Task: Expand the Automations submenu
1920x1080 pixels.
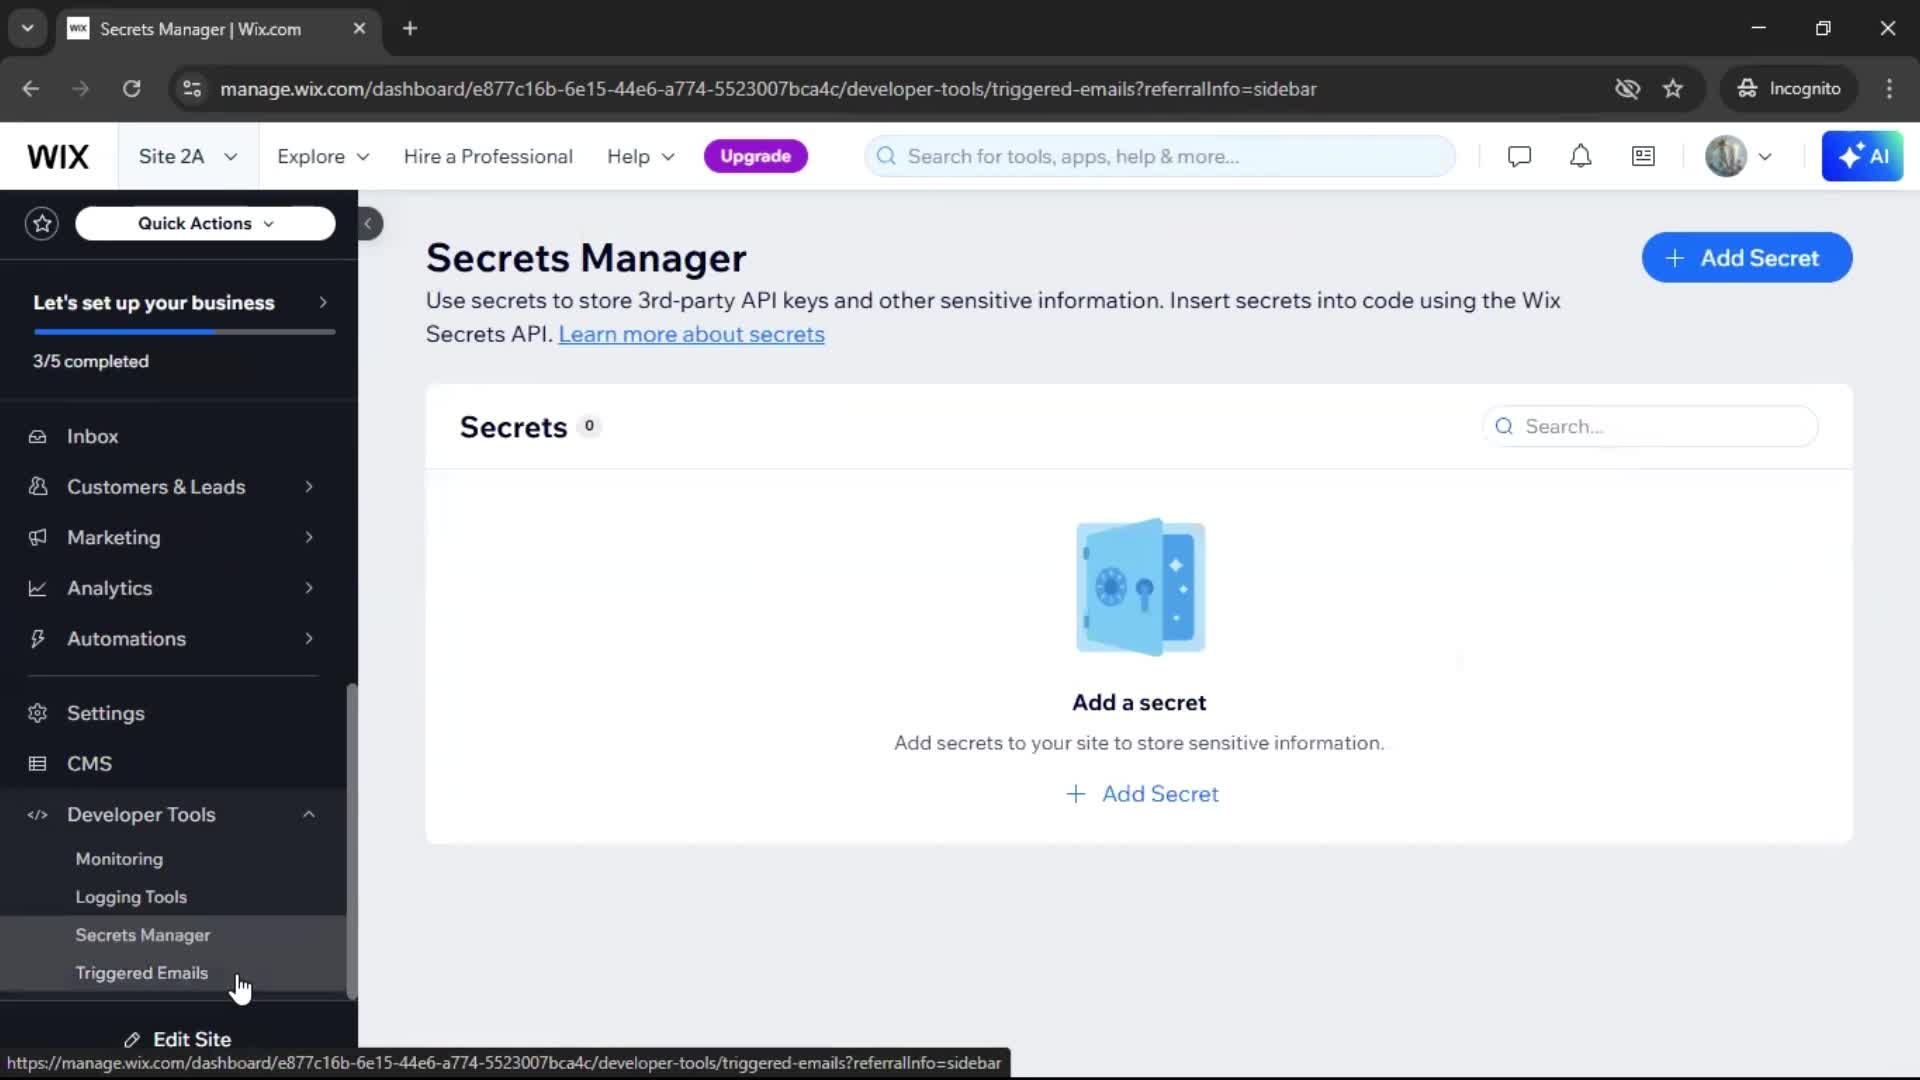Action: tap(309, 639)
